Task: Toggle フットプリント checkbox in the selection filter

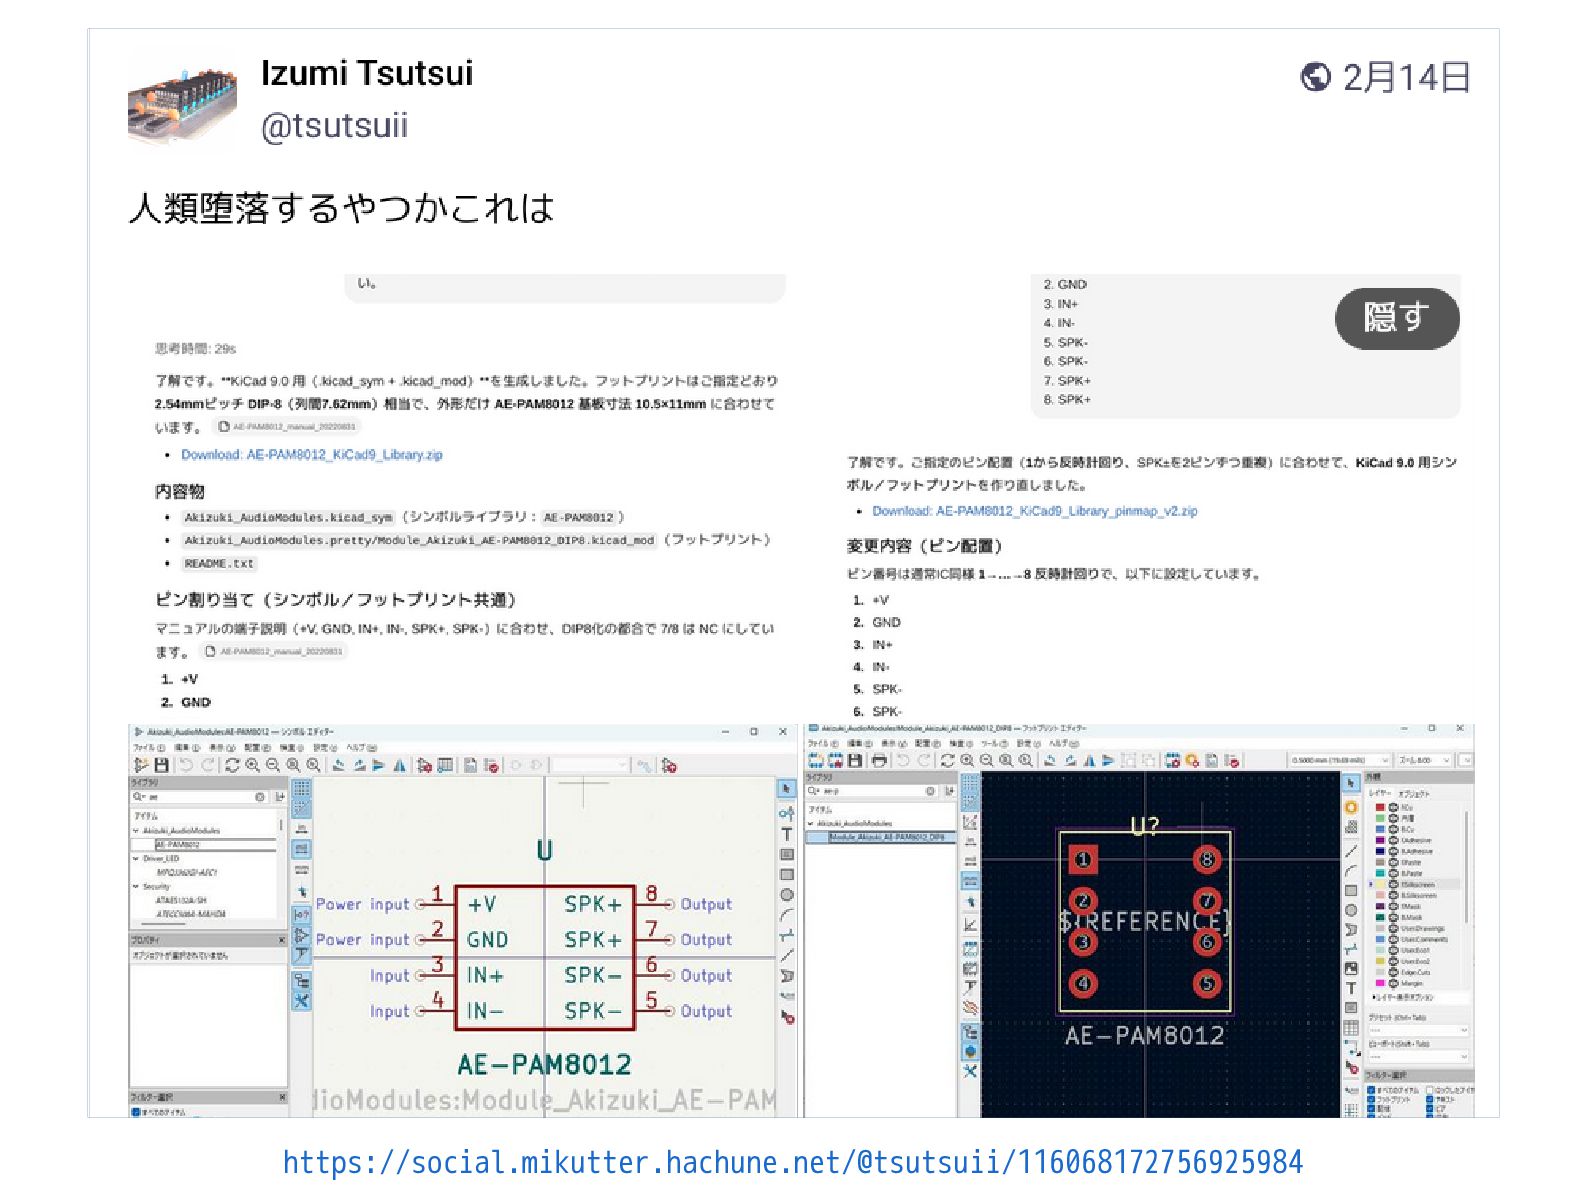Action: pyautogui.click(x=1371, y=1099)
